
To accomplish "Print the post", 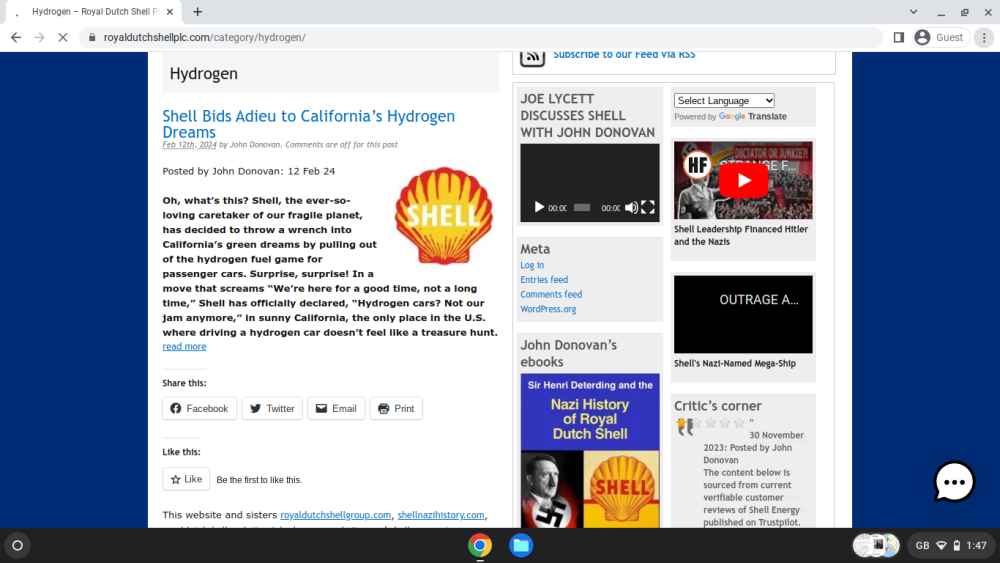I will pos(396,409).
